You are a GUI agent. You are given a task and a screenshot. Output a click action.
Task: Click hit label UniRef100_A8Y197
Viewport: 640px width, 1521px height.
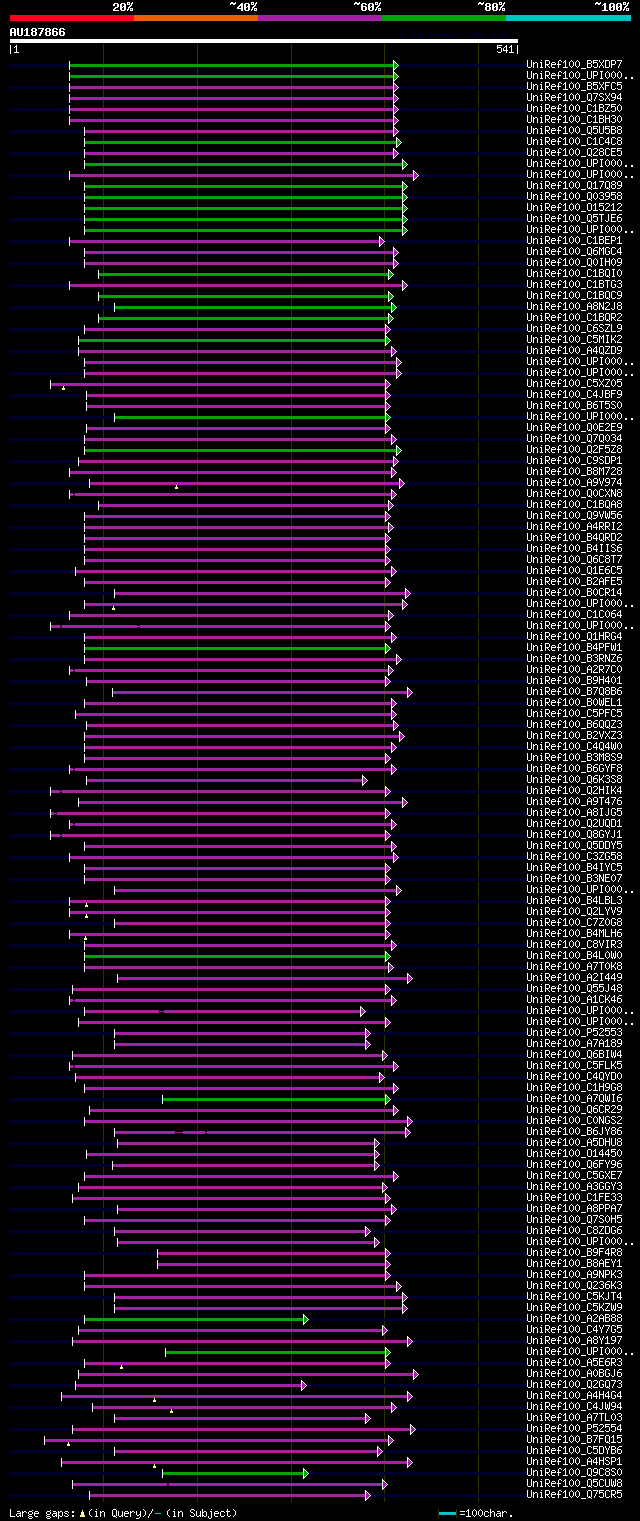click(x=574, y=1341)
